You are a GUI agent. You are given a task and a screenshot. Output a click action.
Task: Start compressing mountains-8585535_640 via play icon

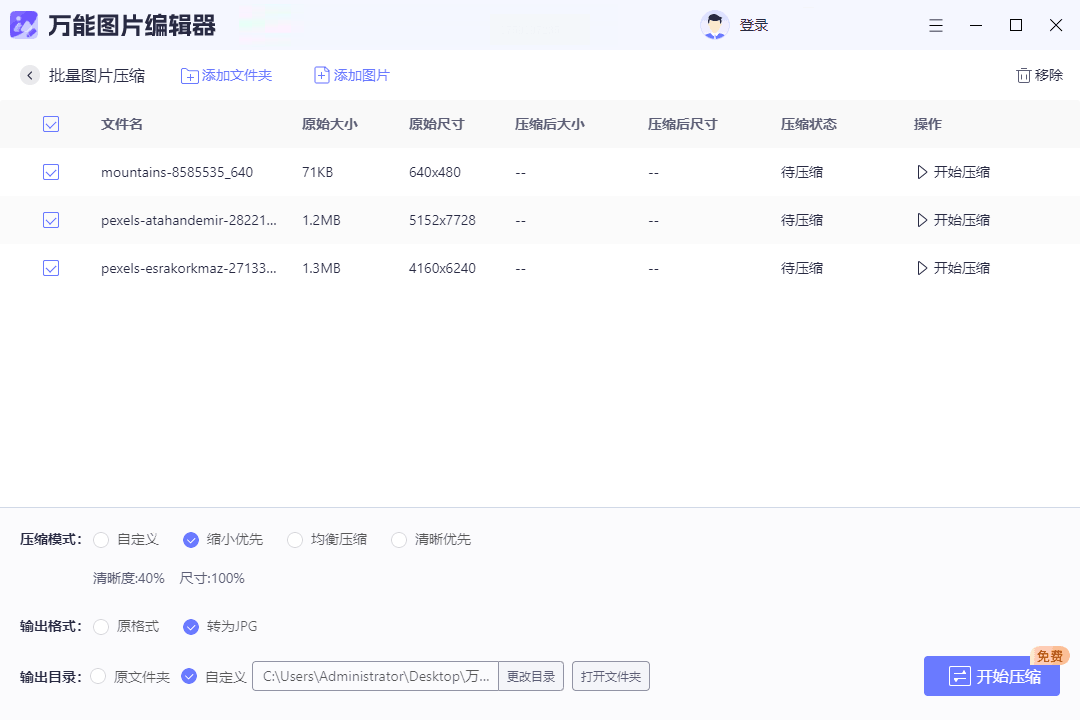click(922, 172)
